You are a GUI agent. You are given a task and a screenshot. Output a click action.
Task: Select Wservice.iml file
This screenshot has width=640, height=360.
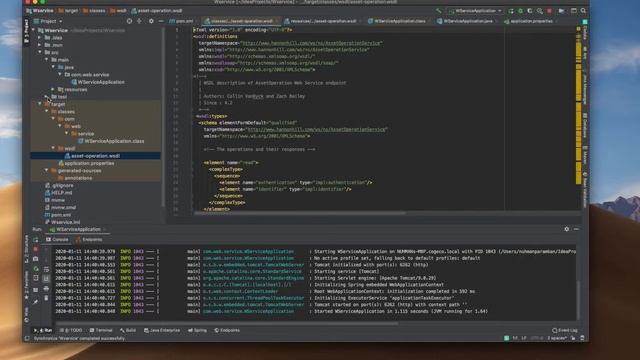[x=62, y=222]
